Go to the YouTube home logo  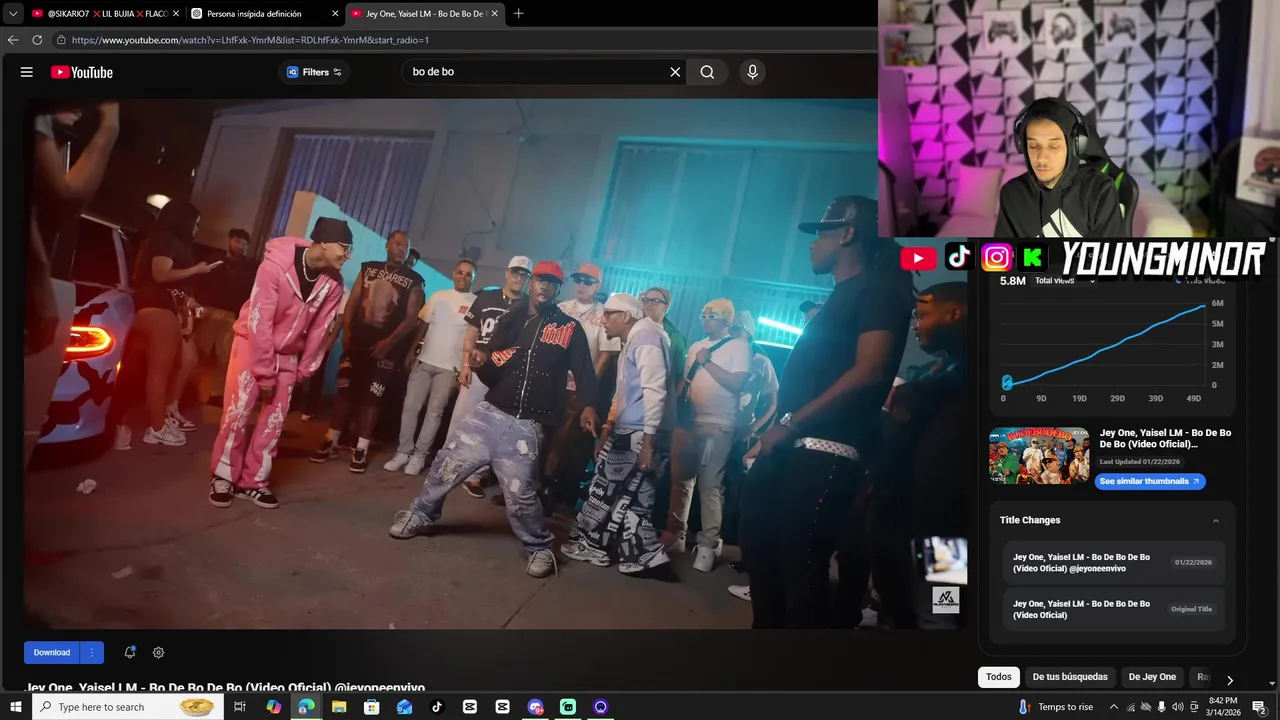pos(82,72)
